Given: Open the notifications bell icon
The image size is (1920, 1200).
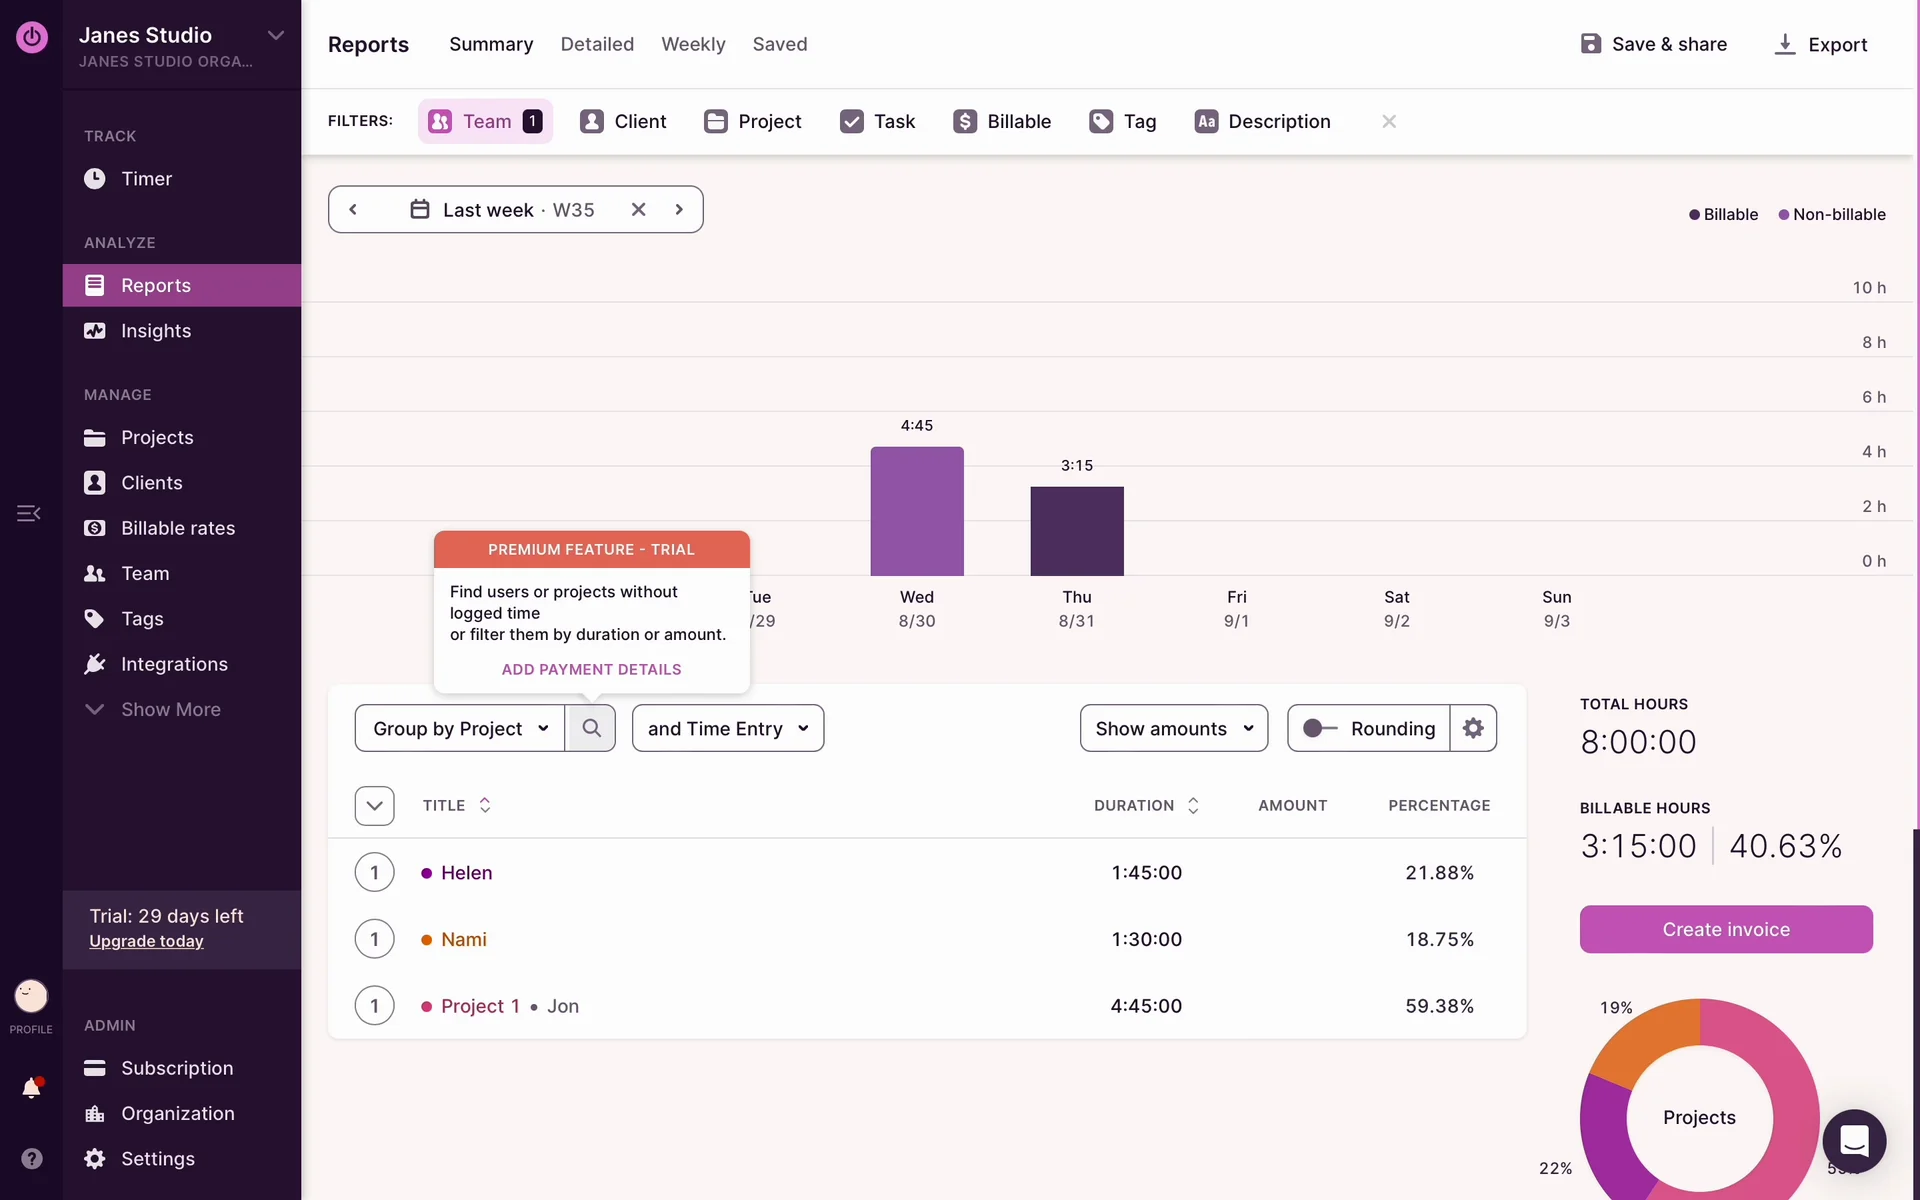Looking at the screenshot, I should [x=31, y=1088].
